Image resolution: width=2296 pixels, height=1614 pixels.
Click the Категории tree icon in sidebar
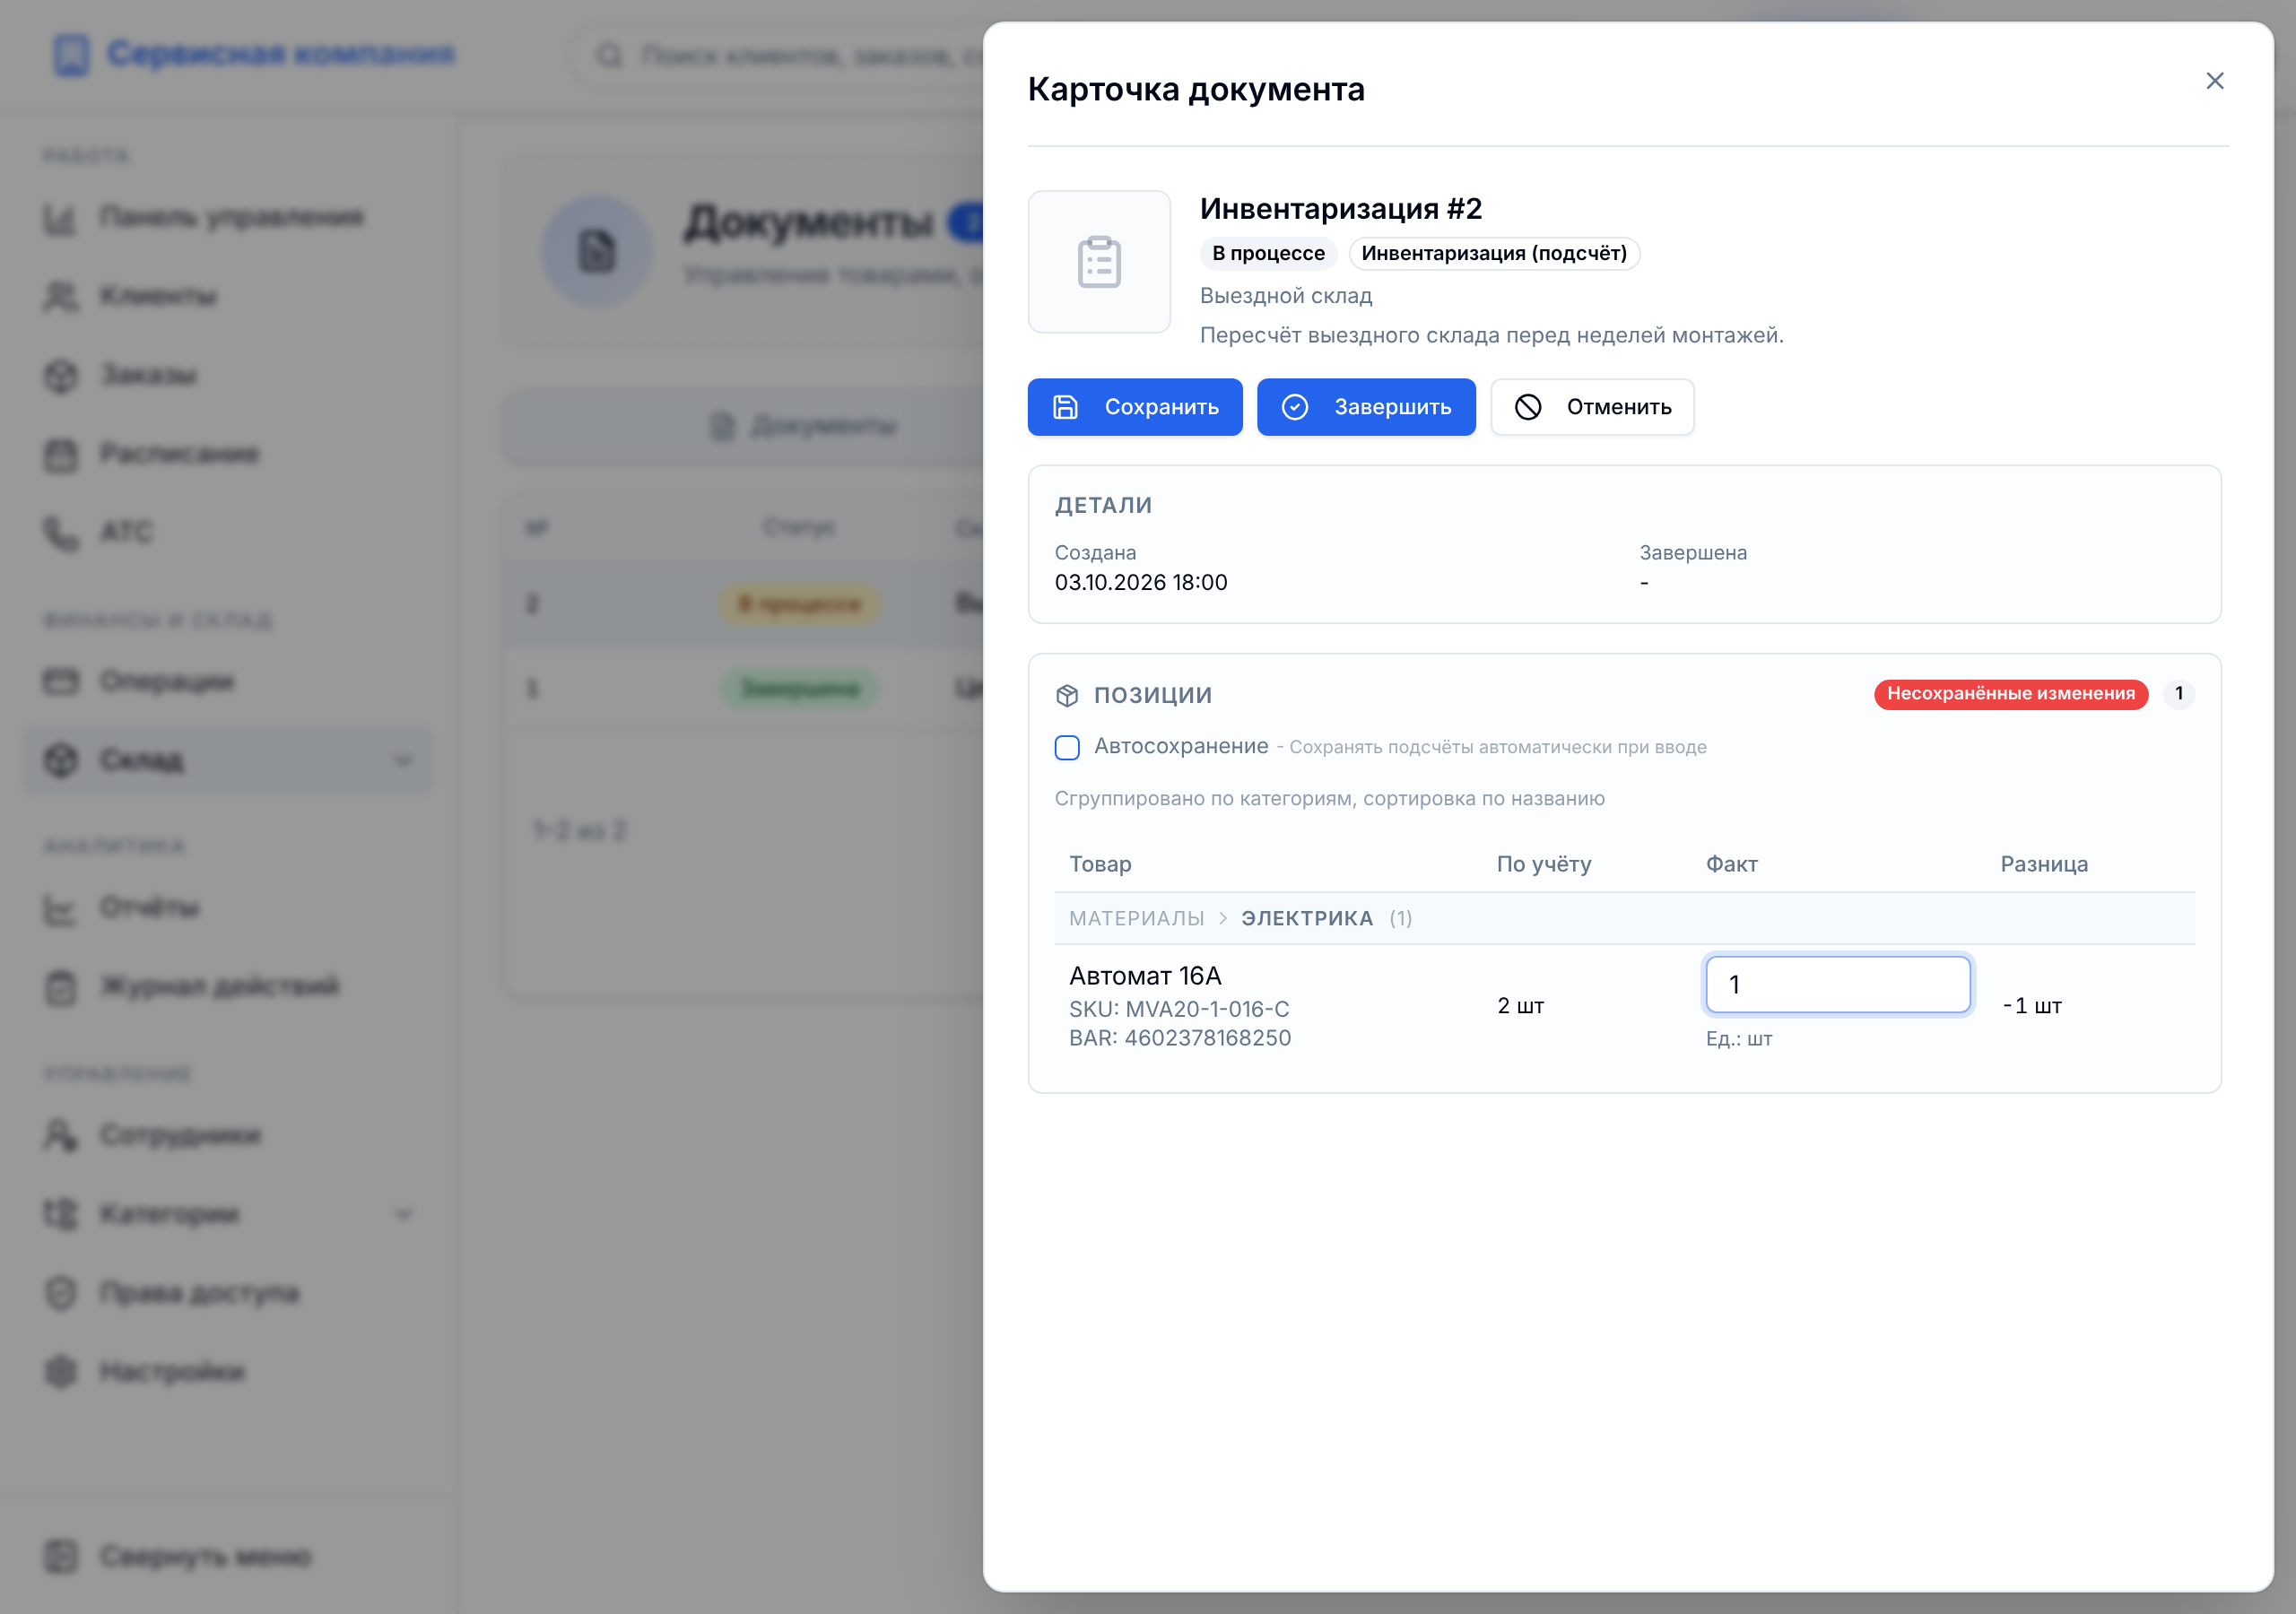pyautogui.click(x=60, y=1215)
